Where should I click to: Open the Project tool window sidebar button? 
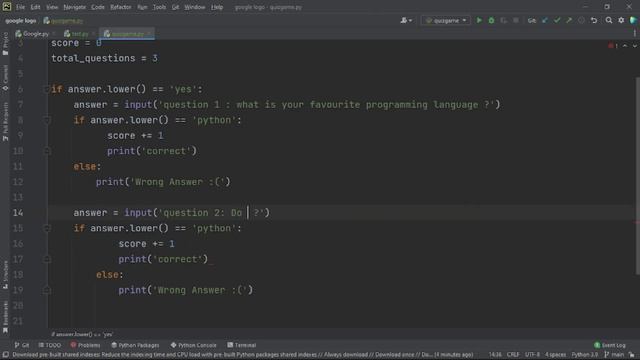5,44
